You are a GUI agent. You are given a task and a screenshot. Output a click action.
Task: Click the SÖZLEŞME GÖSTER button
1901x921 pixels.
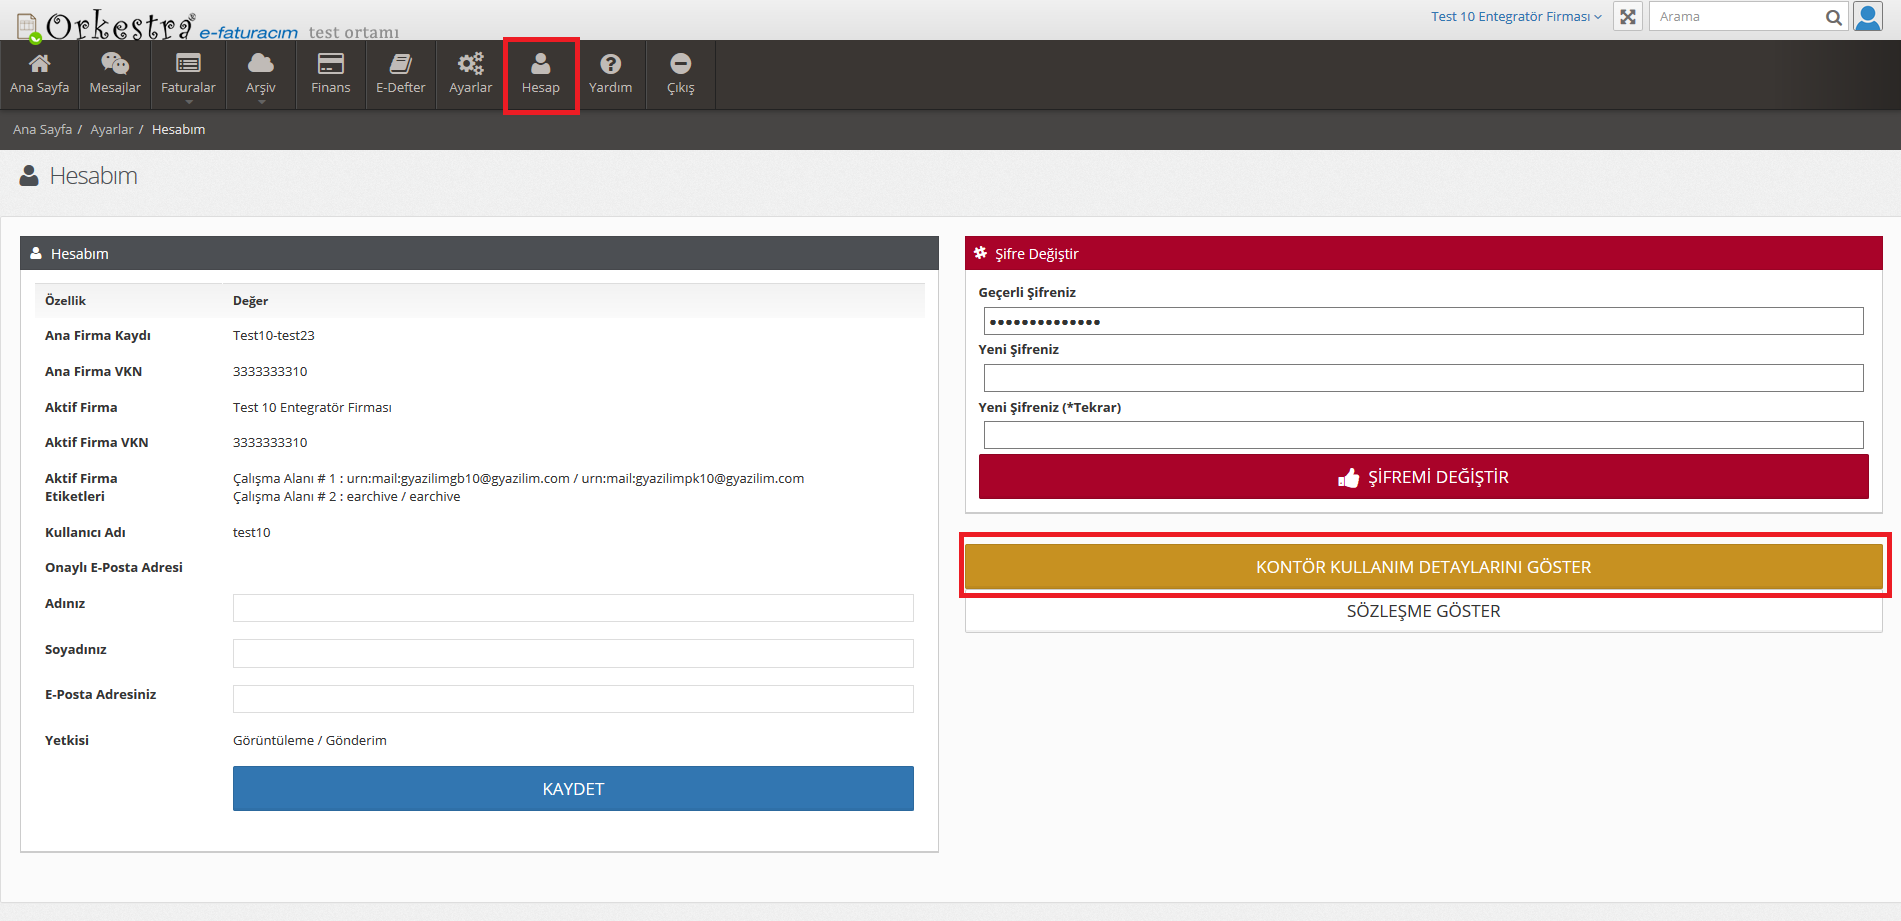1423,612
